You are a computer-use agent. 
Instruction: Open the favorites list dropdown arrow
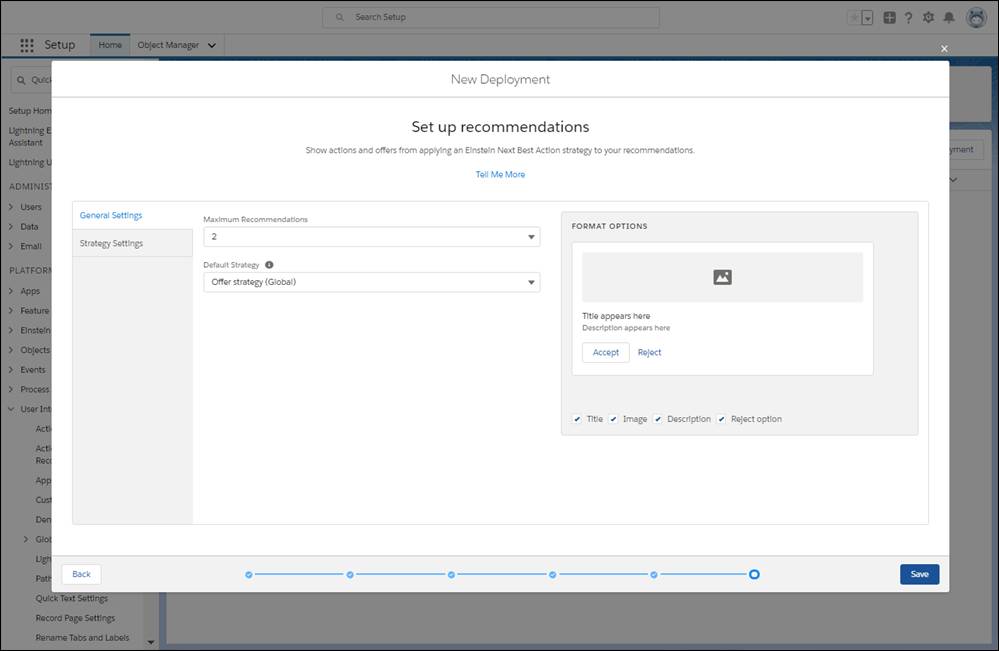click(868, 18)
